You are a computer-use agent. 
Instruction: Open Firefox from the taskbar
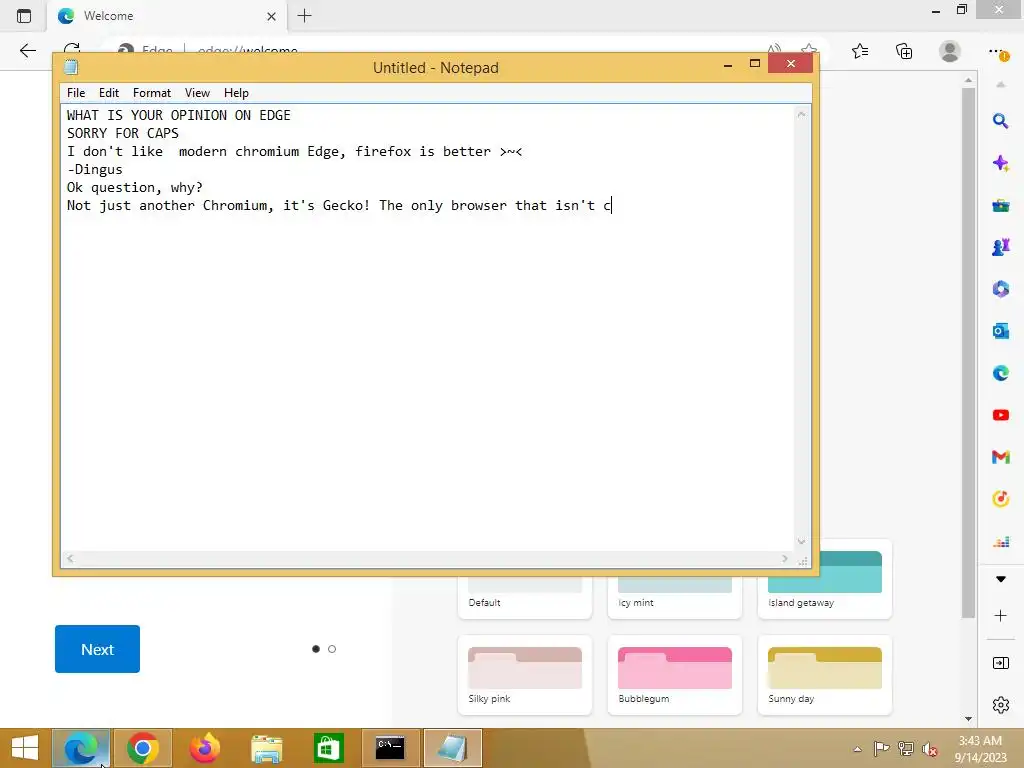204,748
